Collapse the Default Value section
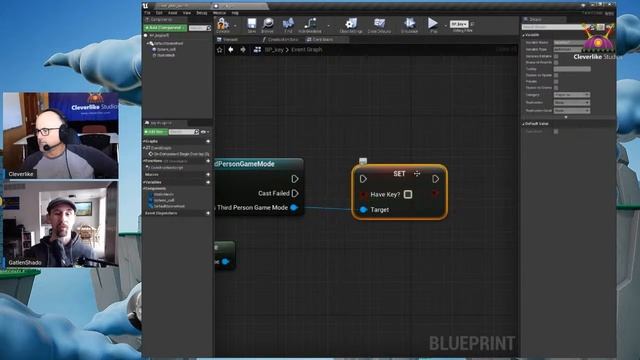The width and height of the screenshot is (640, 360). 524,123
